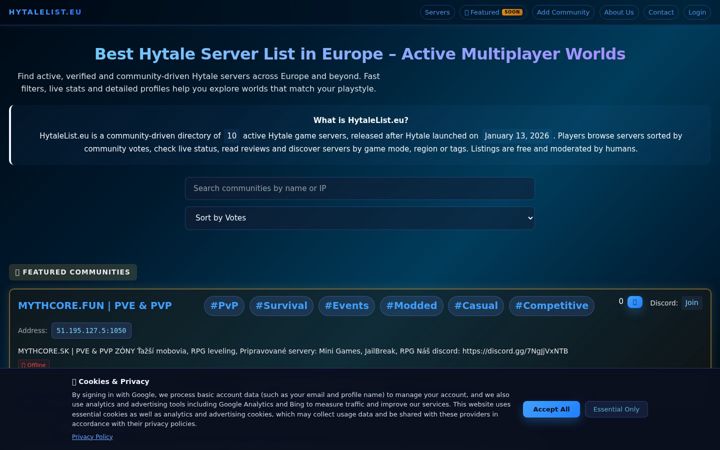The height and width of the screenshot is (450, 720).
Task: Click the Mythcore server description text
Action: click(x=293, y=351)
